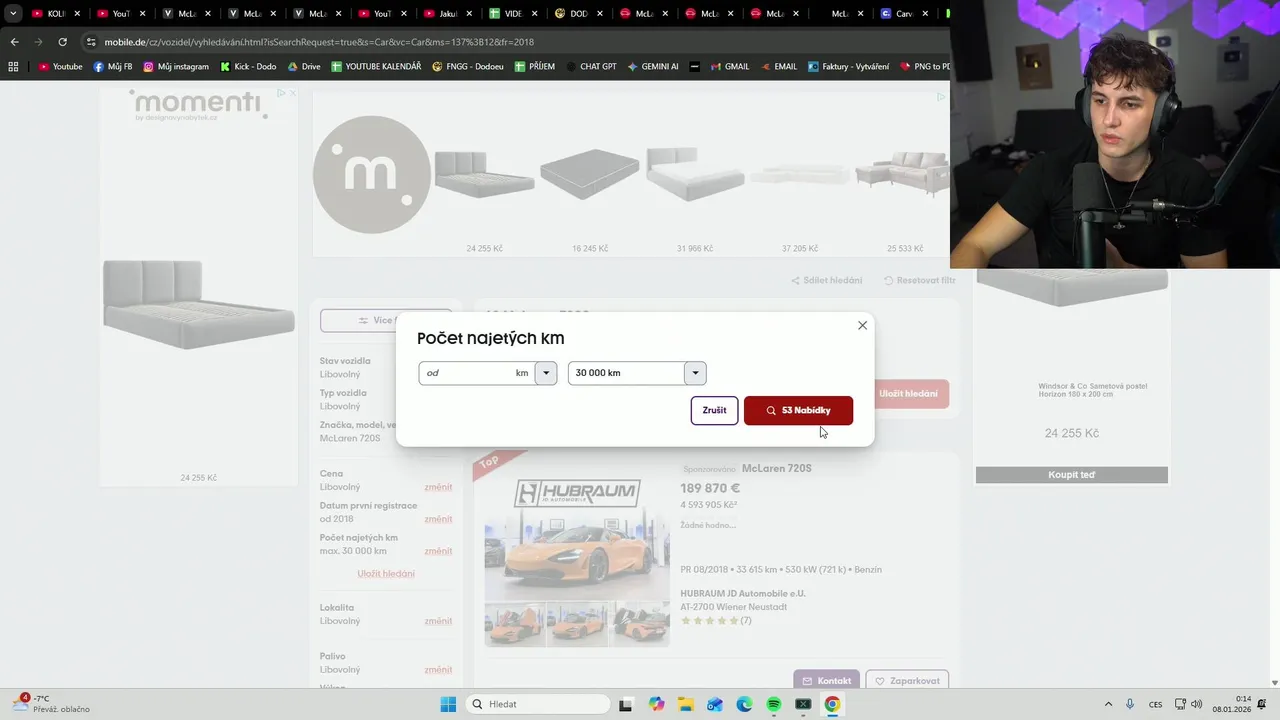Image resolution: width=1280 pixels, height=720 pixels.
Task: Click the Hledat taskbar search box
Action: [x=539, y=704]
